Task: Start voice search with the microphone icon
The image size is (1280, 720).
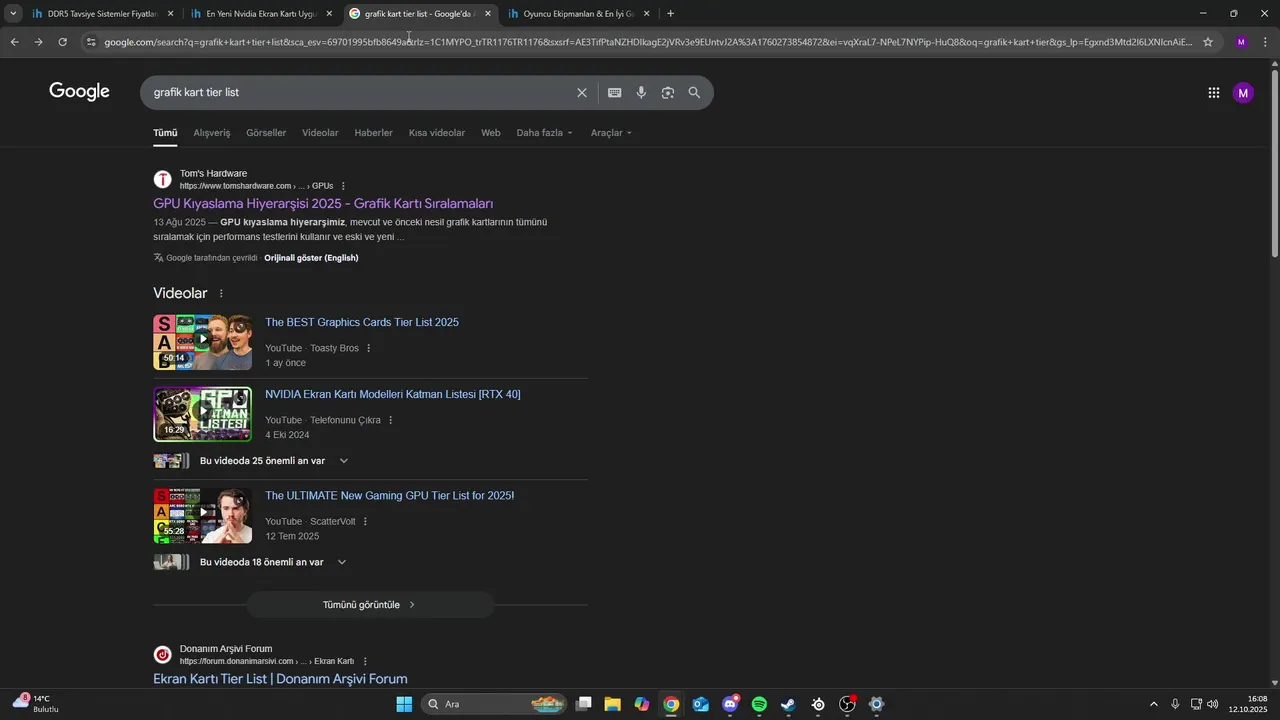Action: point(641,93)
